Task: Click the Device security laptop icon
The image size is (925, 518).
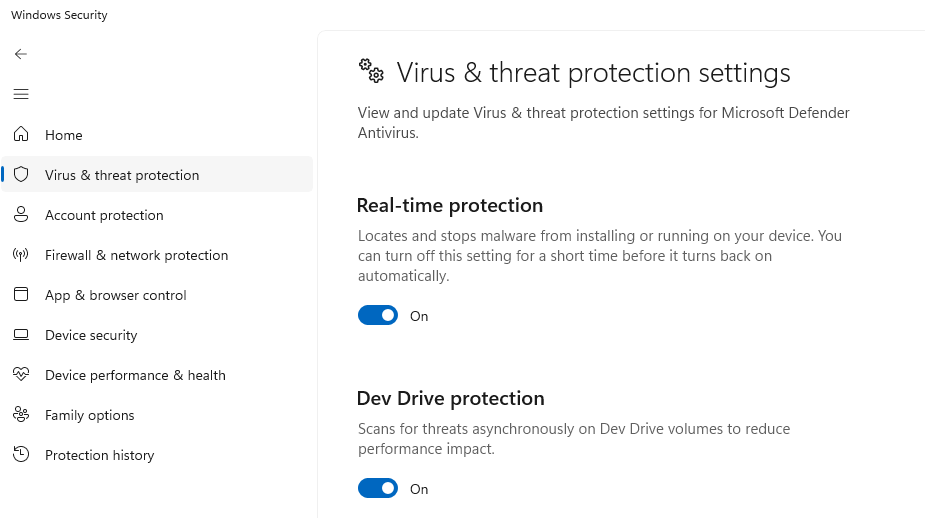Action: (x=21, y=335)
